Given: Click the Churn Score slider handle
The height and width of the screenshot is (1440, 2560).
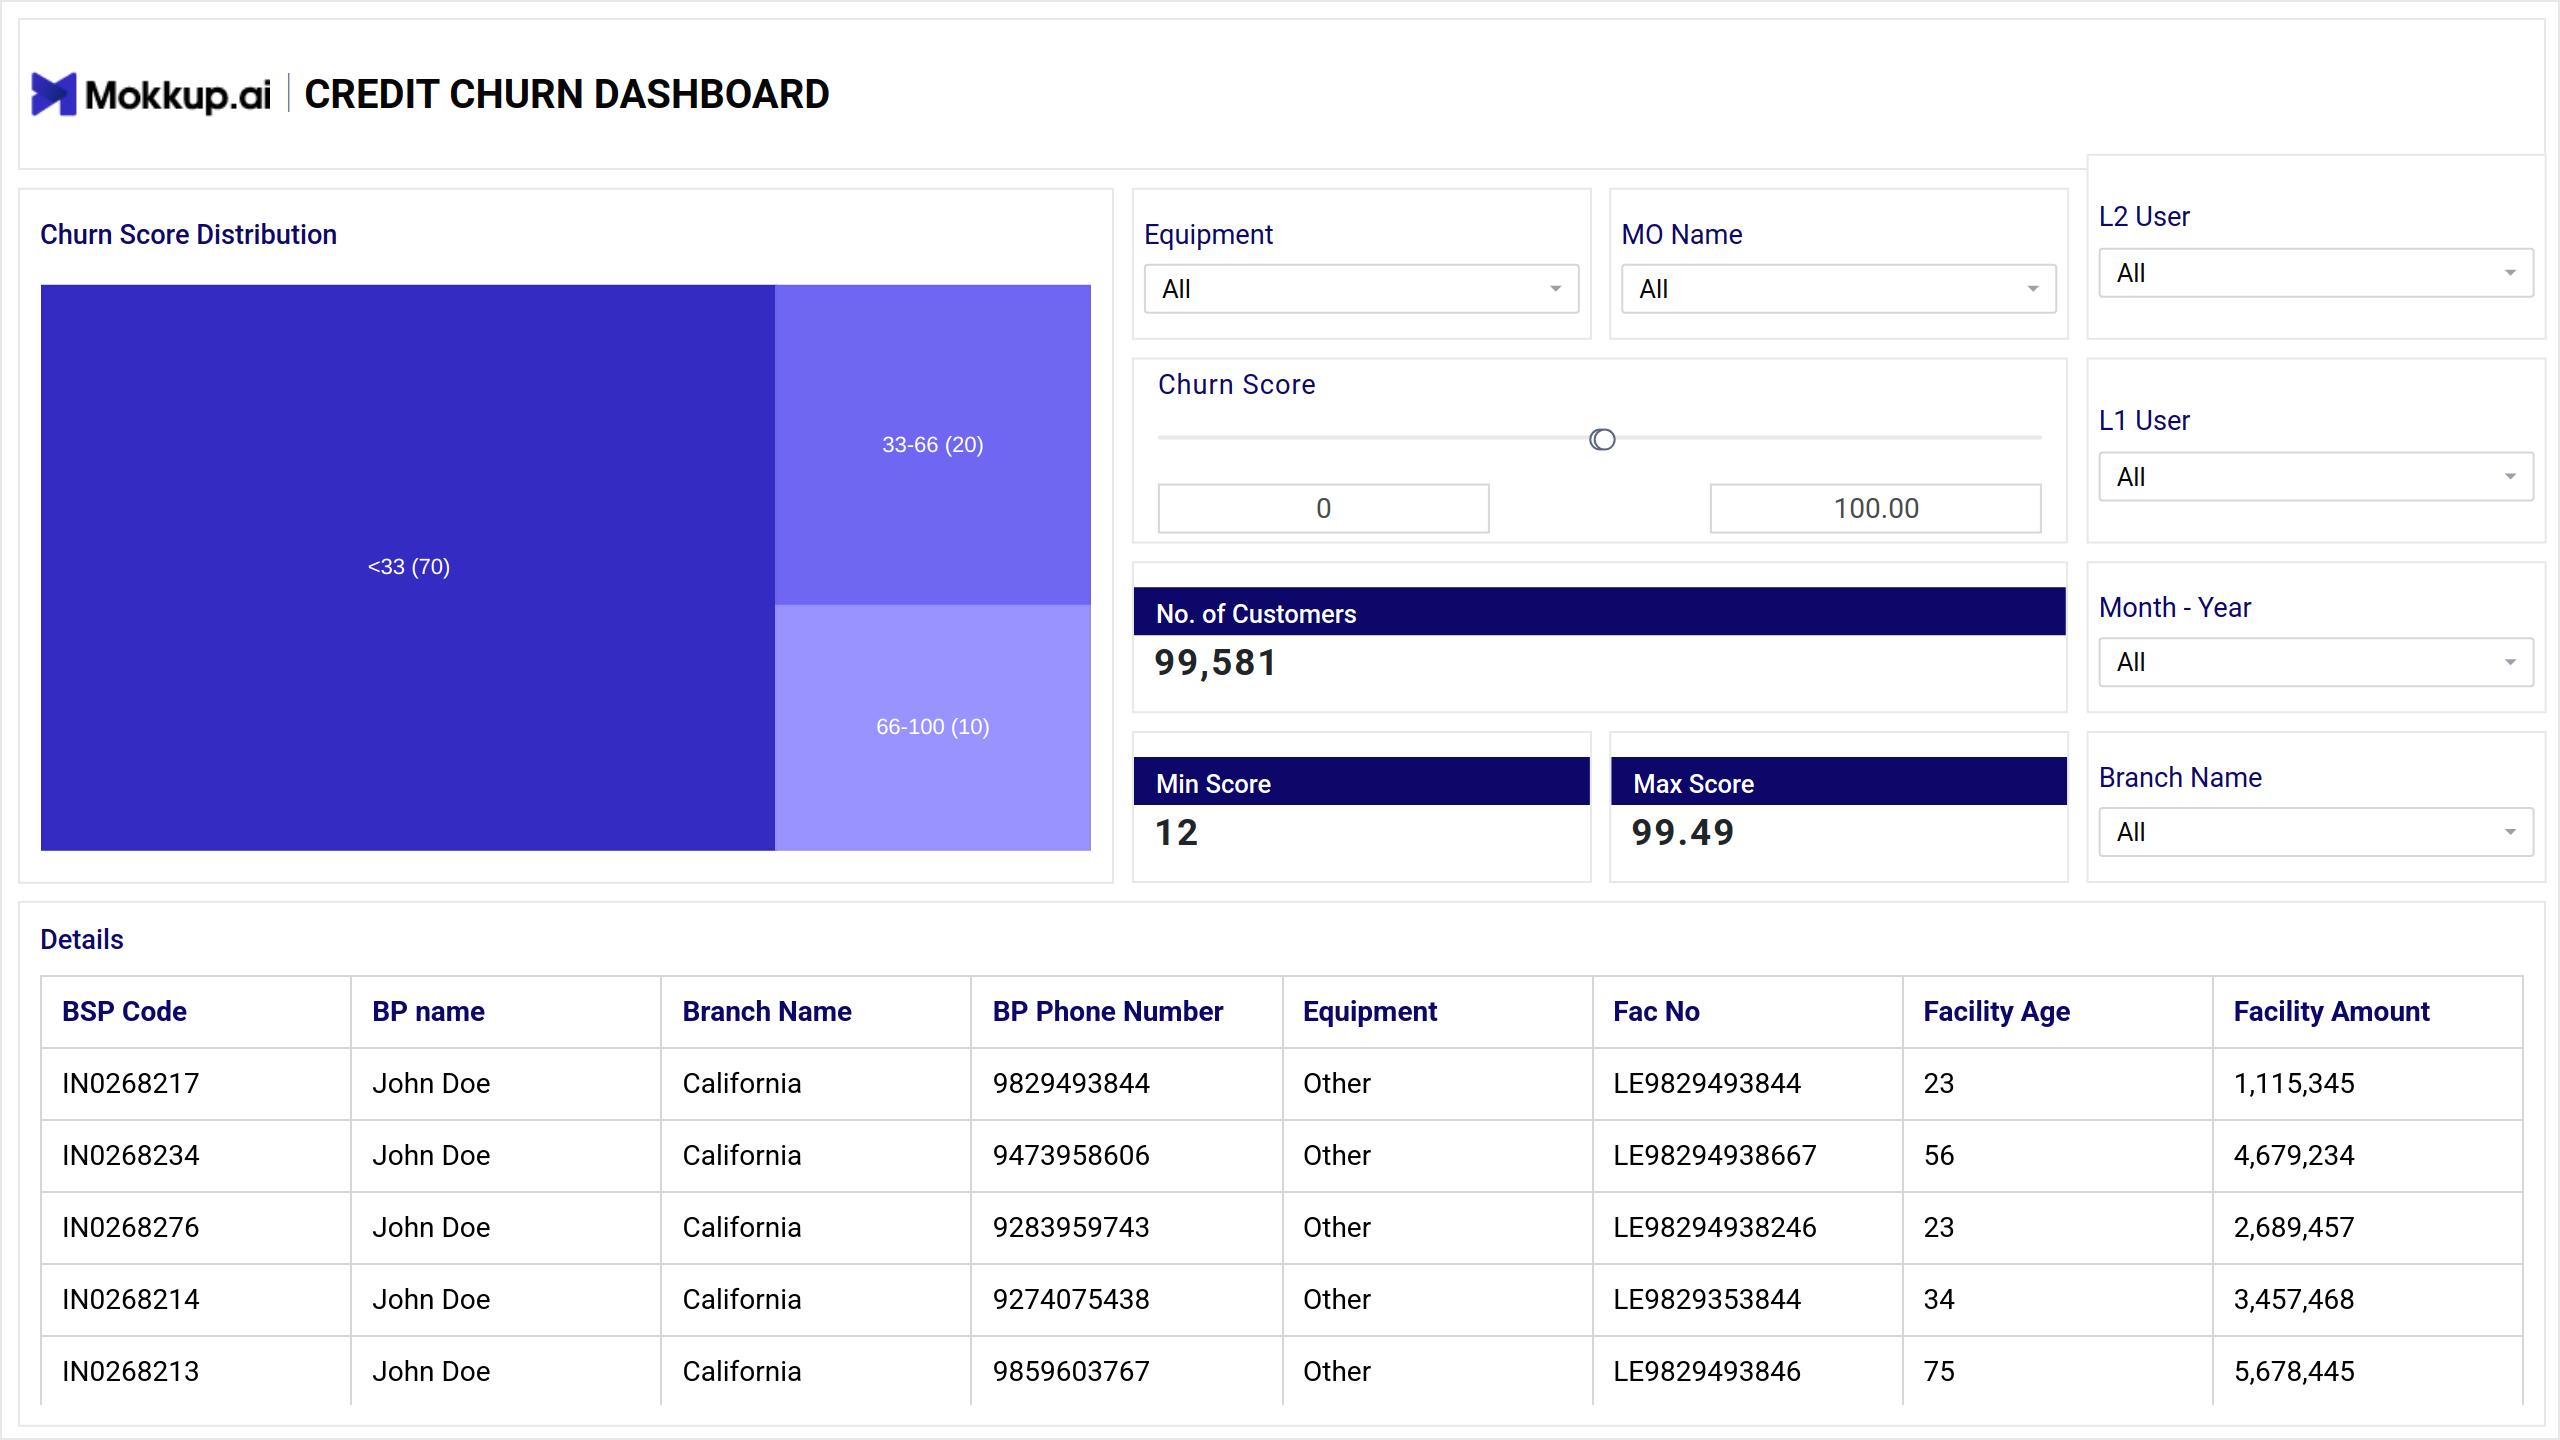Looking at the screenshot, I should click(x=1602, y=439).
